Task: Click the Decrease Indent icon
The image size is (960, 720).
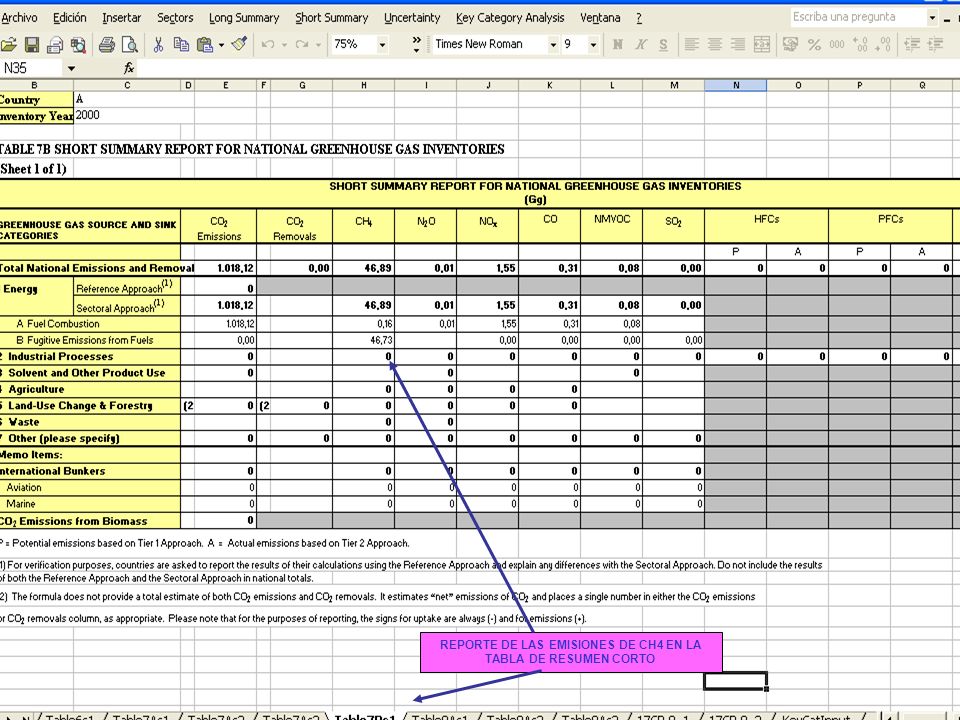Action: click(912, 44)
